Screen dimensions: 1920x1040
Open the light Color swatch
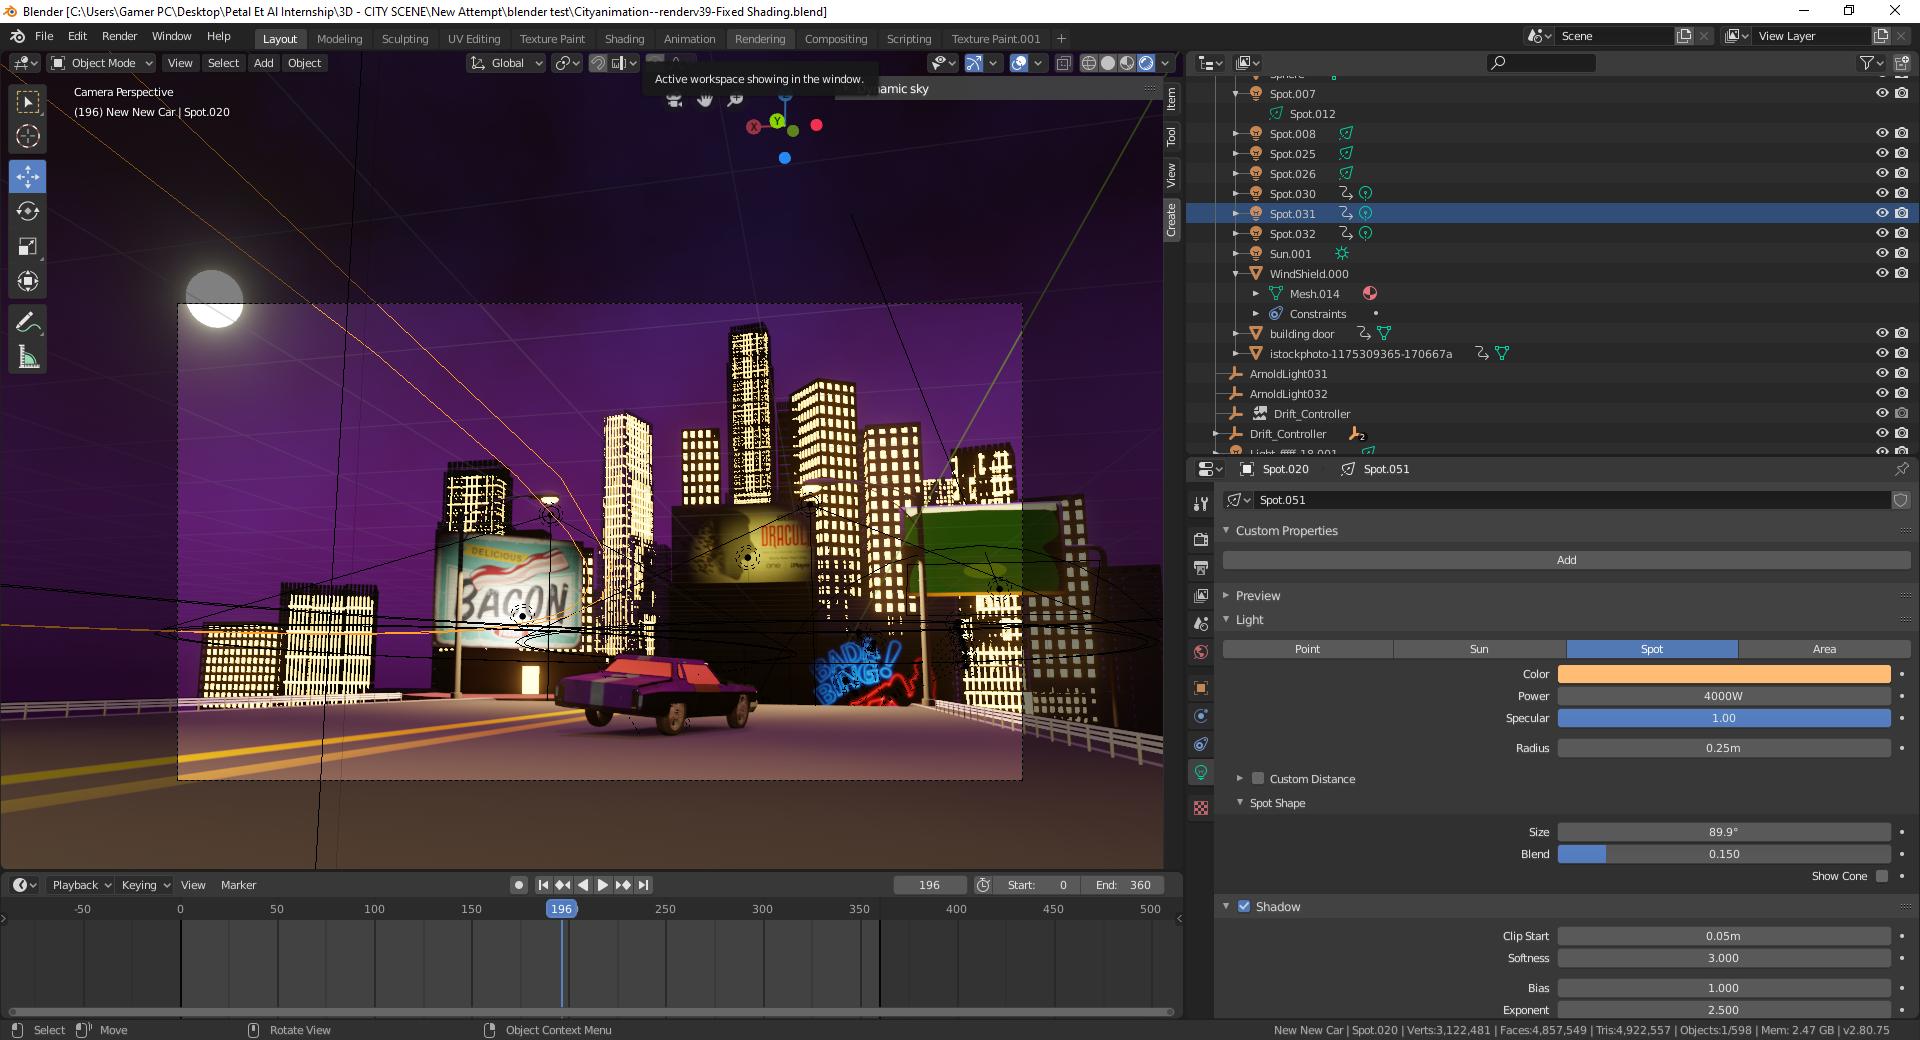(x=1723, y=674)
